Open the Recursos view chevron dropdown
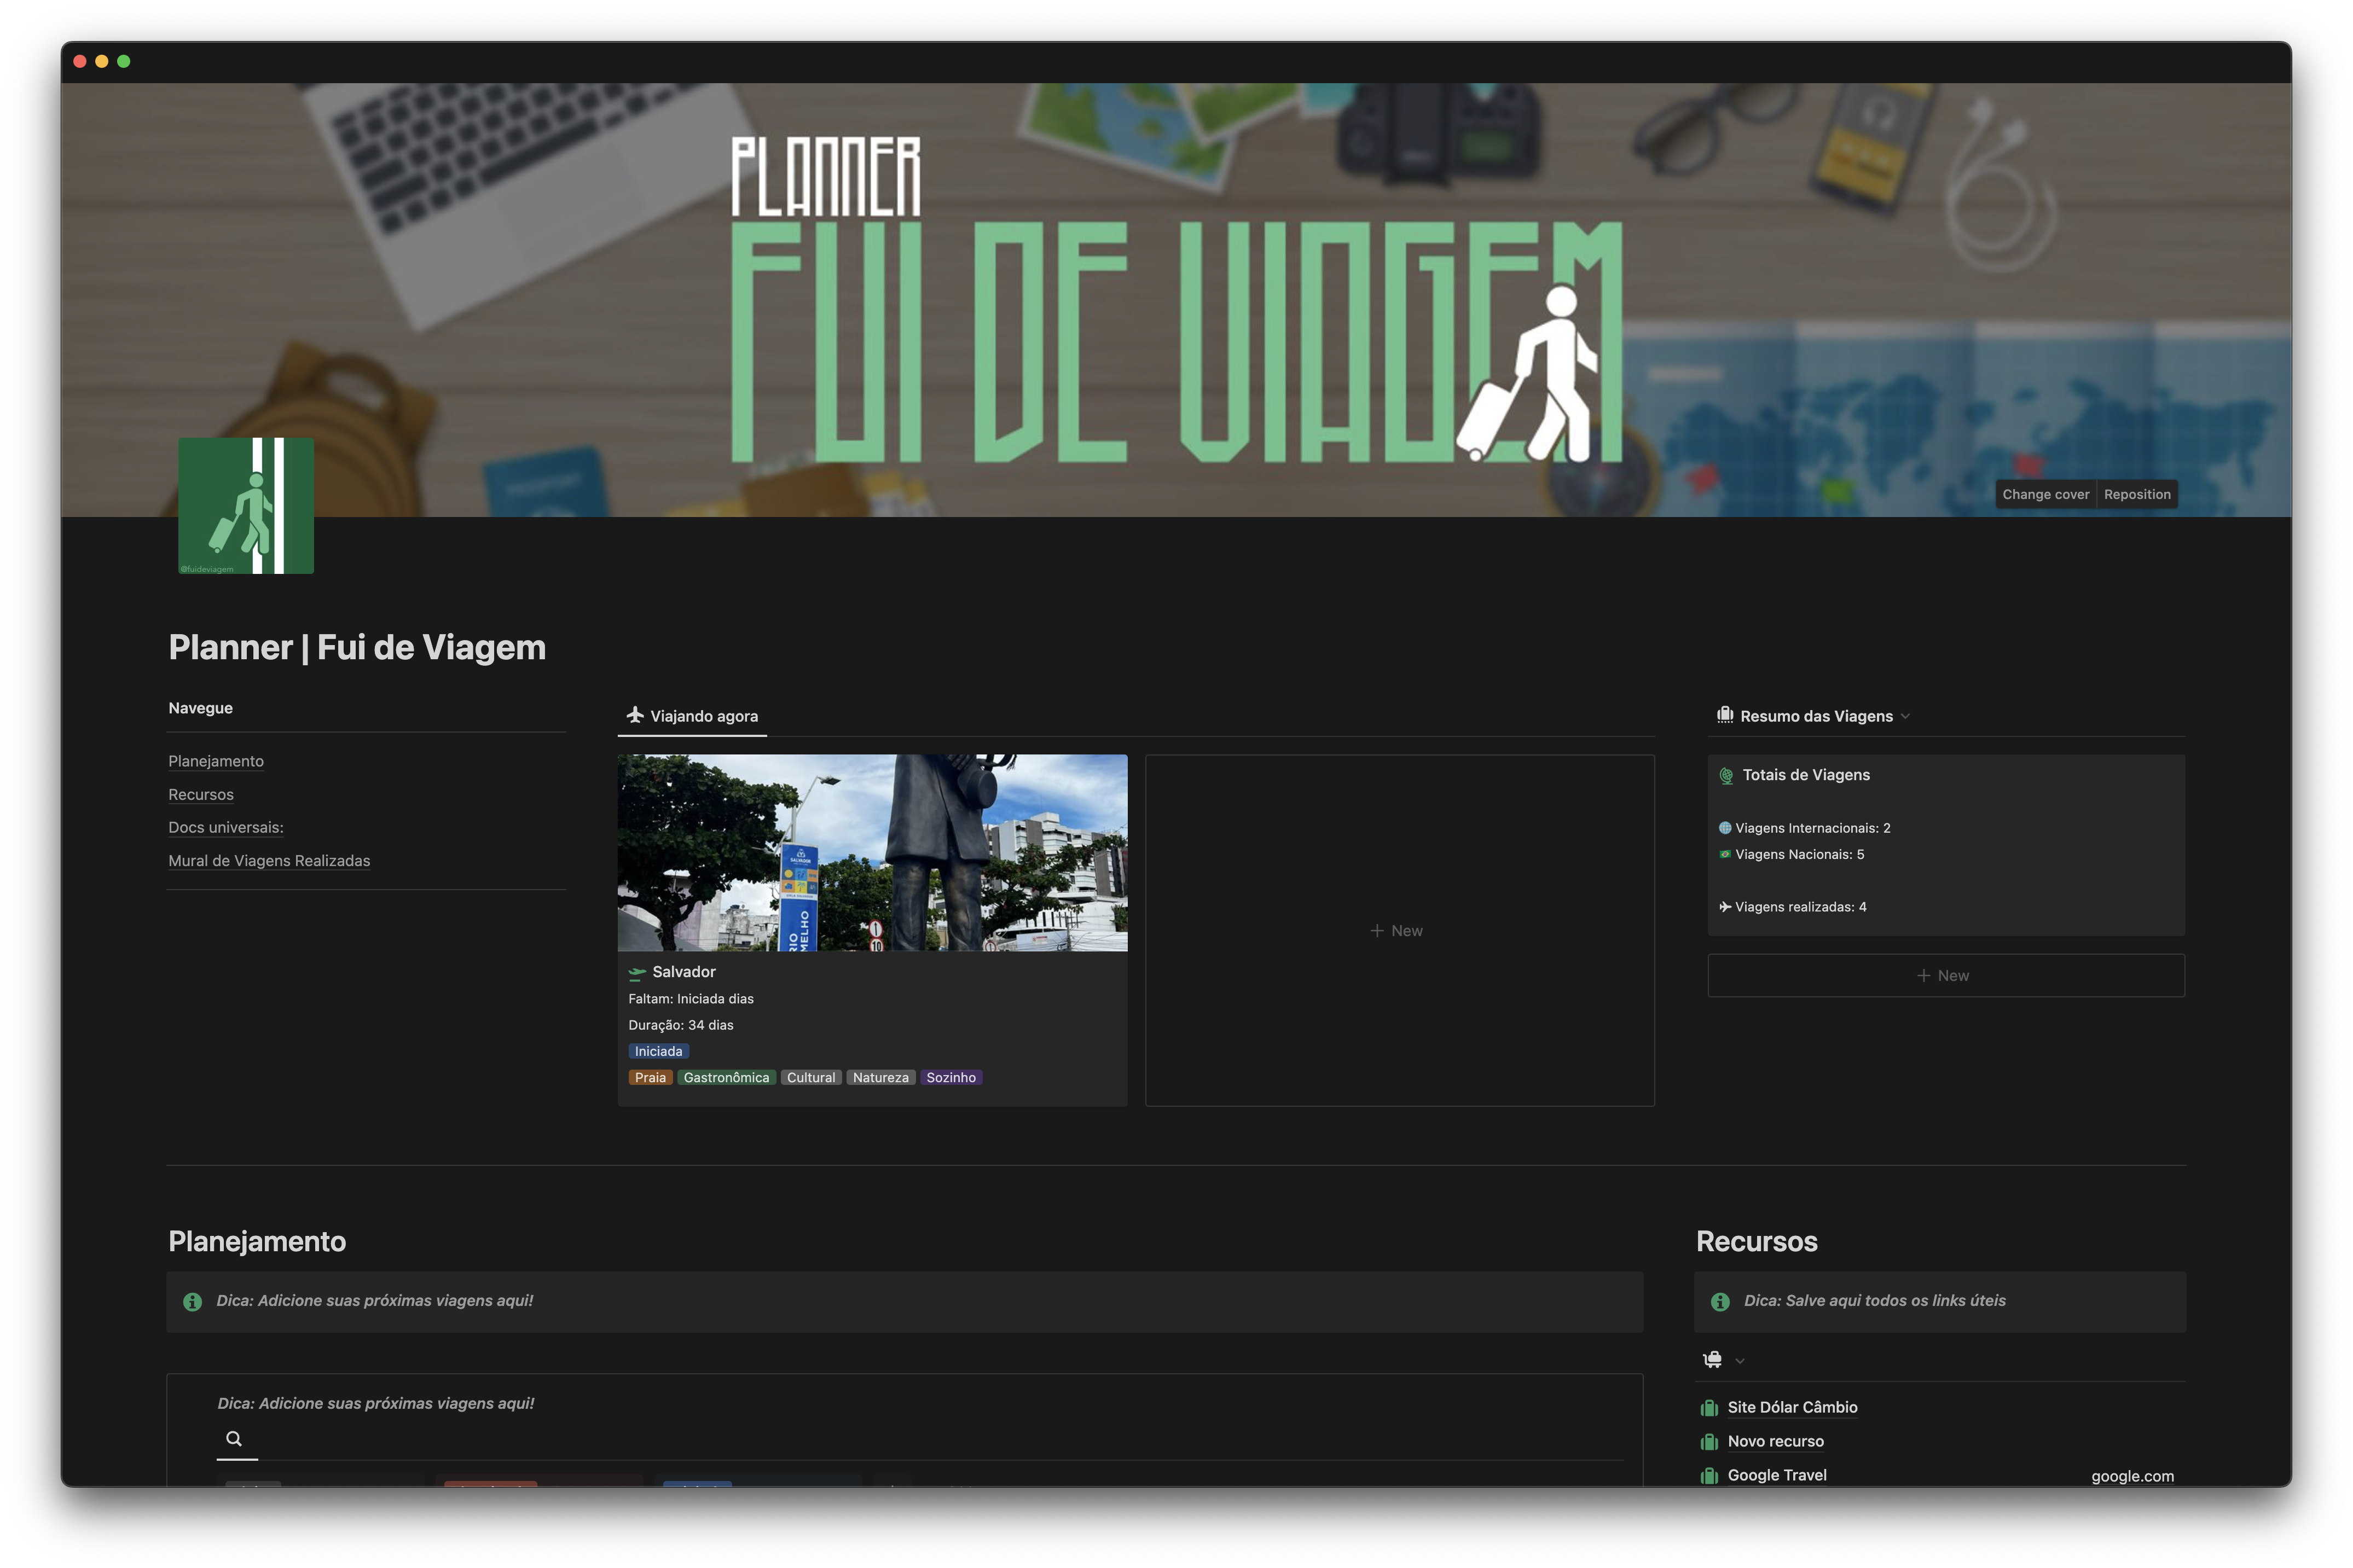Image resolution: width=2353 pixels, height=1568 pixels. point(1740,1360)
